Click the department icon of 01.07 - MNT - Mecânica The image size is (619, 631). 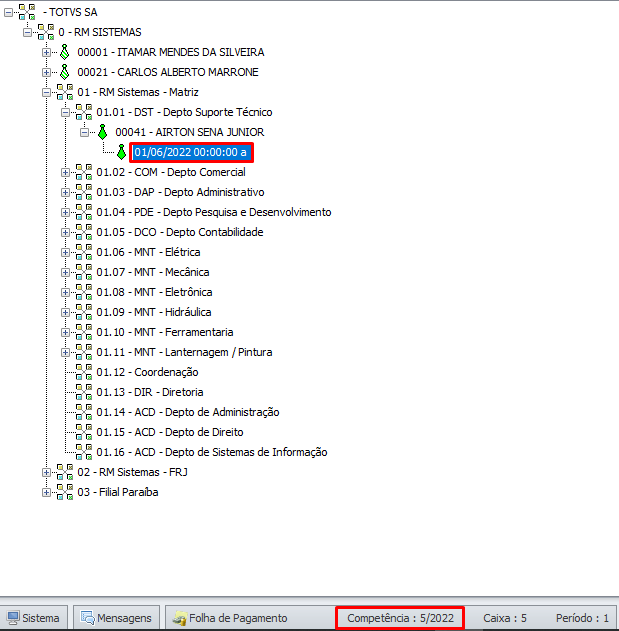point(84,272)
